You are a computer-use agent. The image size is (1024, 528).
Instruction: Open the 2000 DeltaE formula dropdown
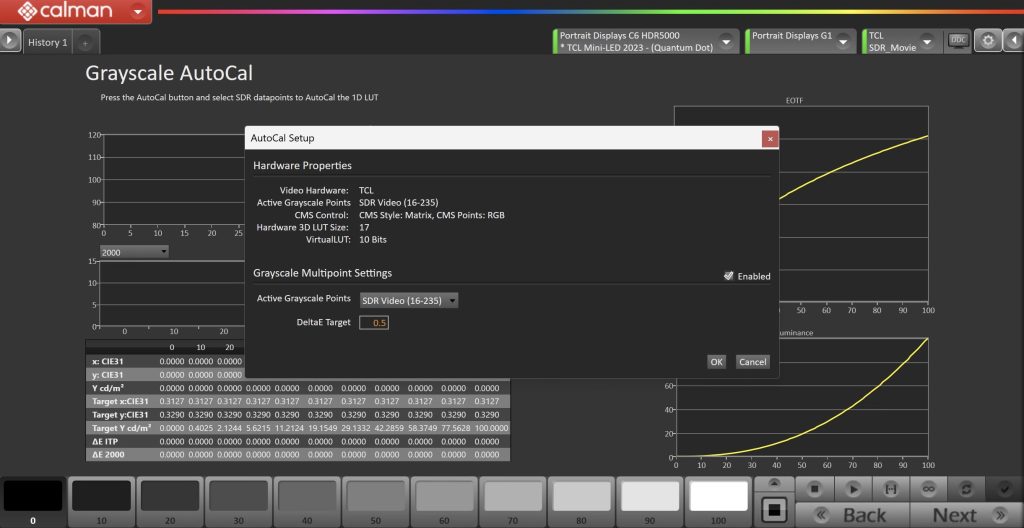click(x=134, y=252)
